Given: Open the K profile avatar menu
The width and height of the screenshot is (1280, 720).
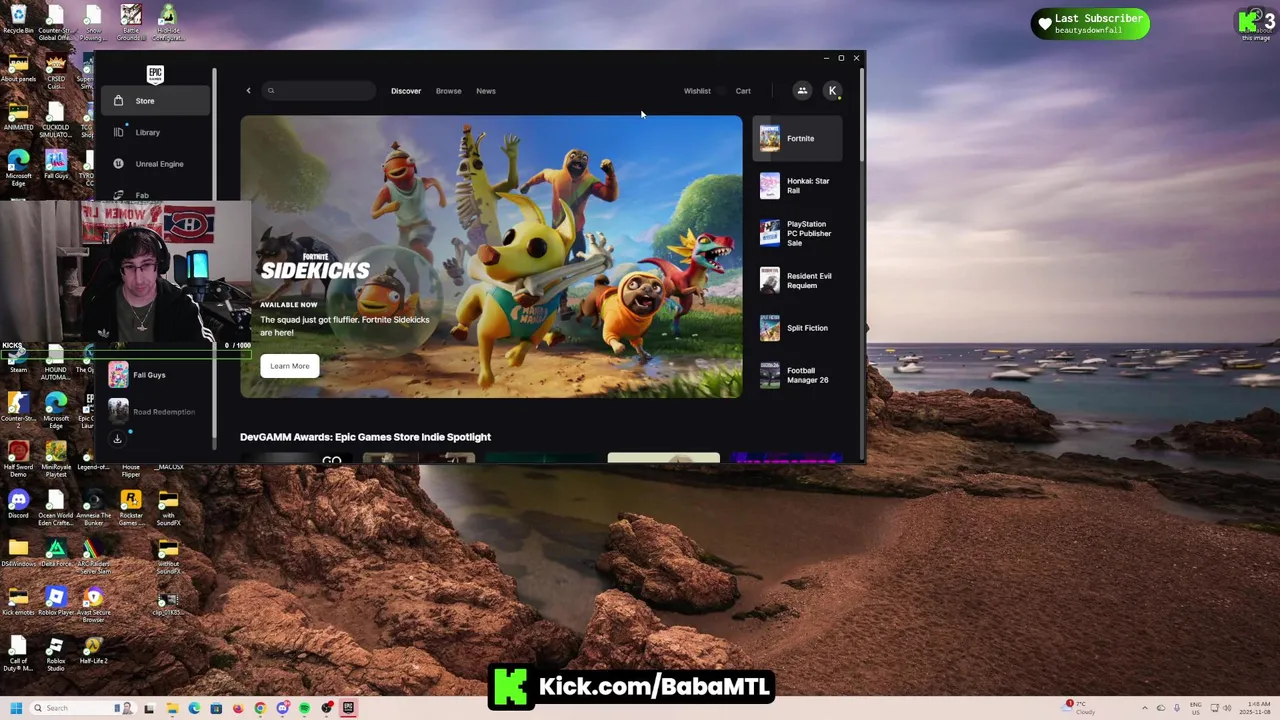Looking at the screenshot, I should [x=832, y=91].
